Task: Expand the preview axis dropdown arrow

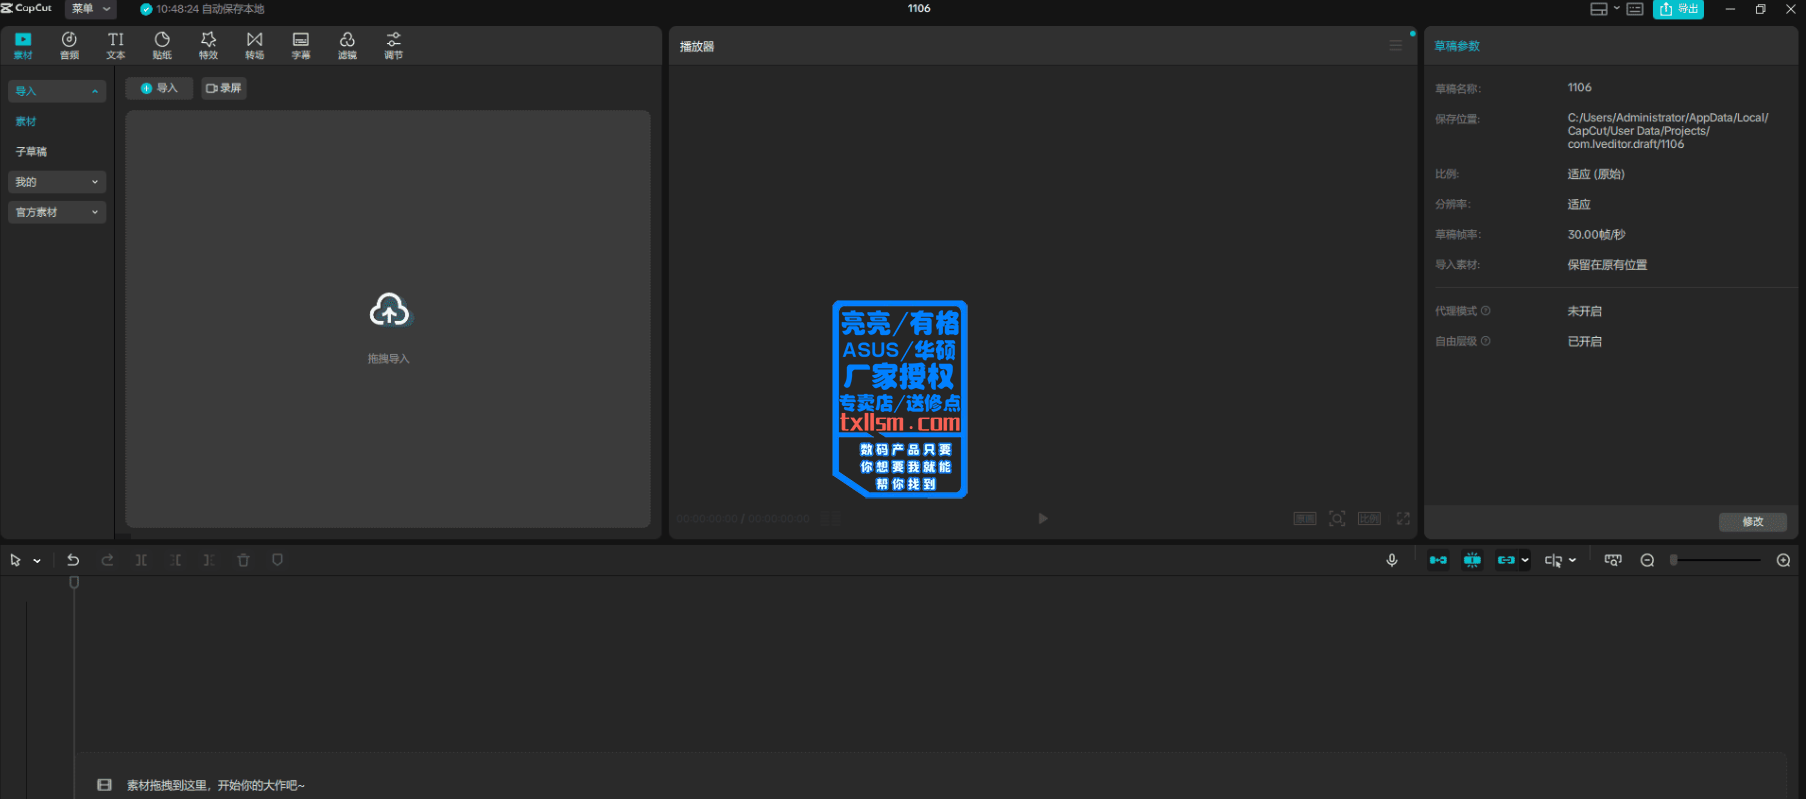Action: pos(1573,561)
